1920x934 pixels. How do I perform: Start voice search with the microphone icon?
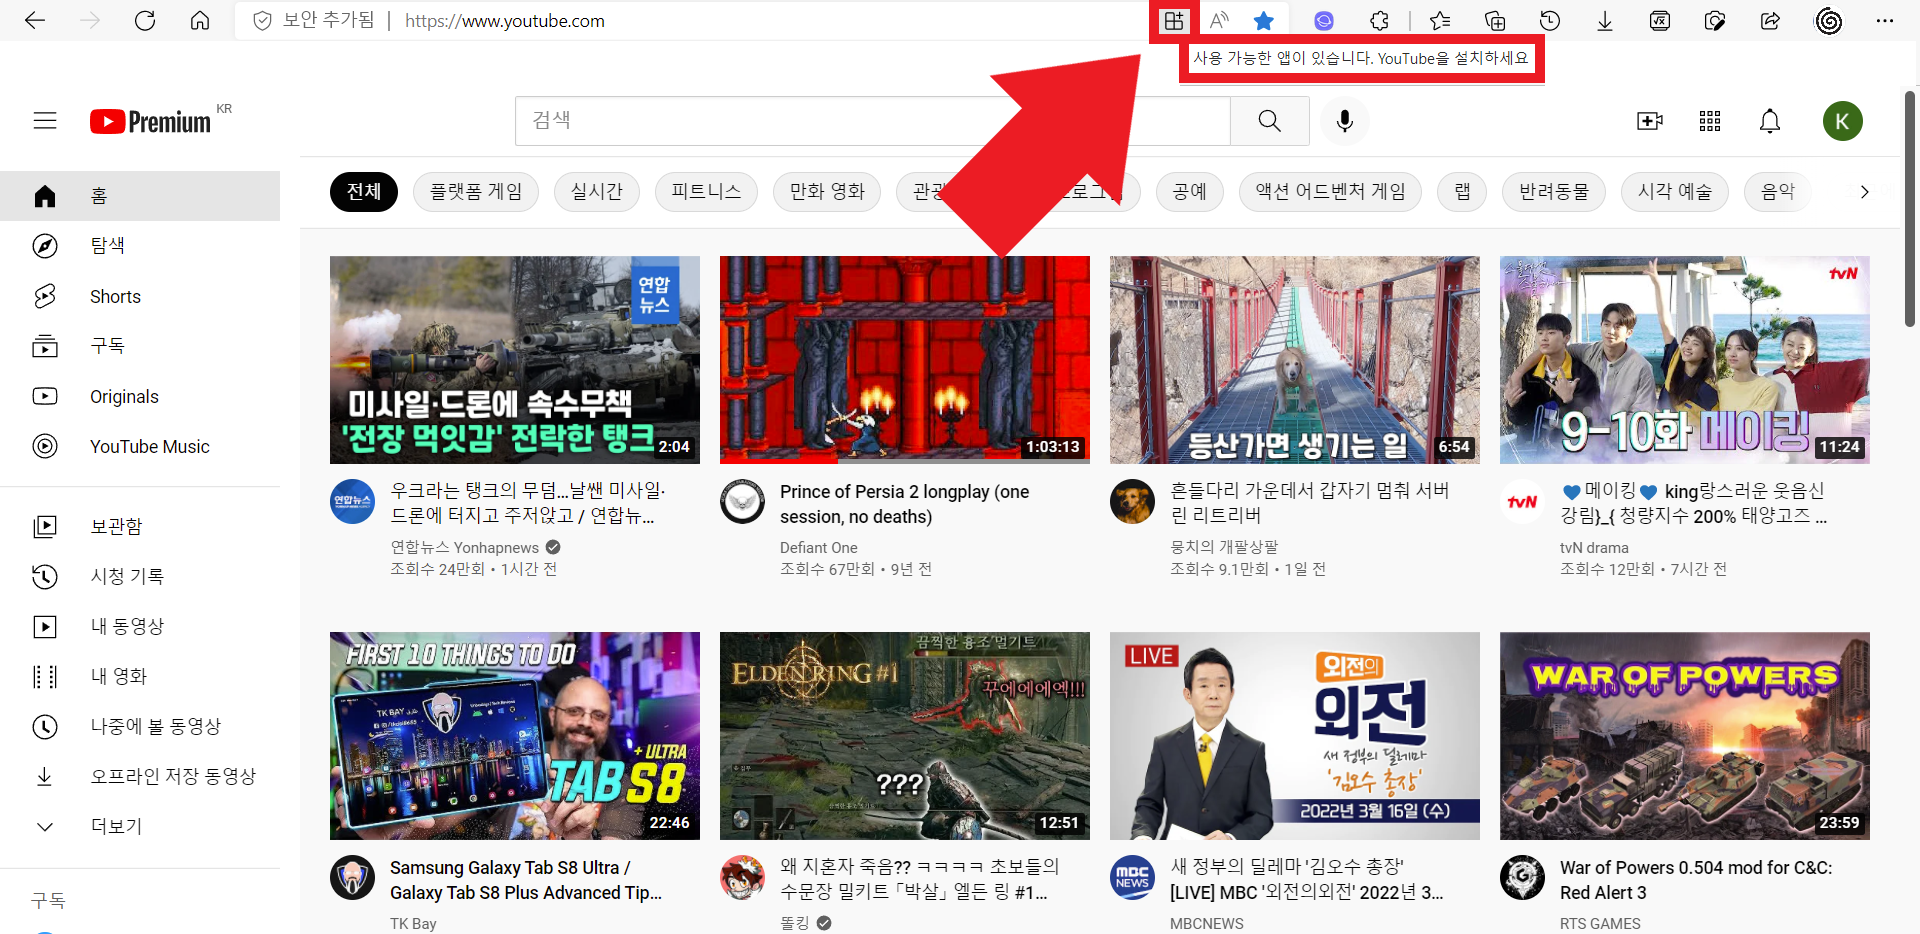tap(1345, 121)
